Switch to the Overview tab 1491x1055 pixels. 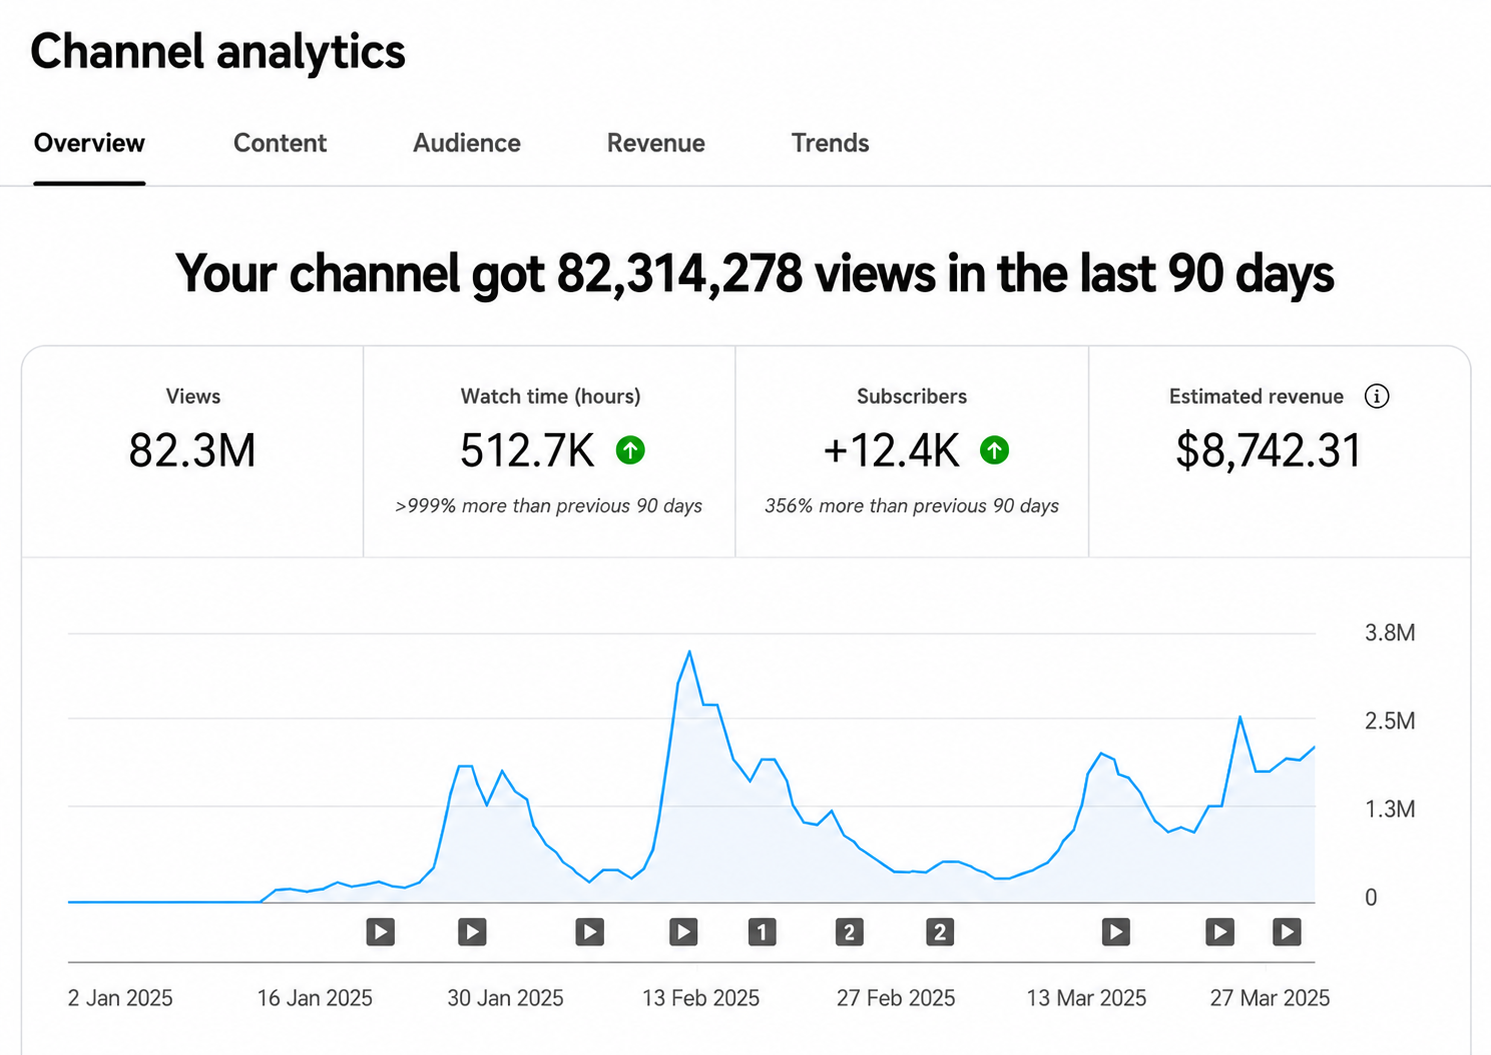[89, 143]
